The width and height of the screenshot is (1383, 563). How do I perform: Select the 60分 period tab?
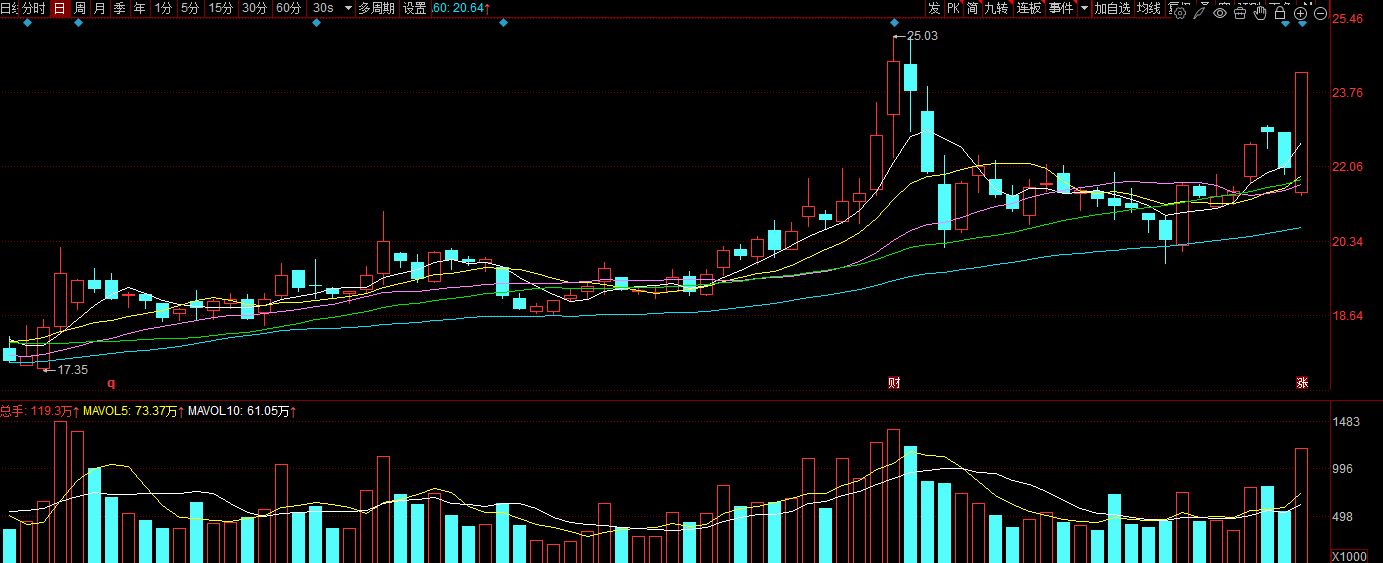[288, 8]
